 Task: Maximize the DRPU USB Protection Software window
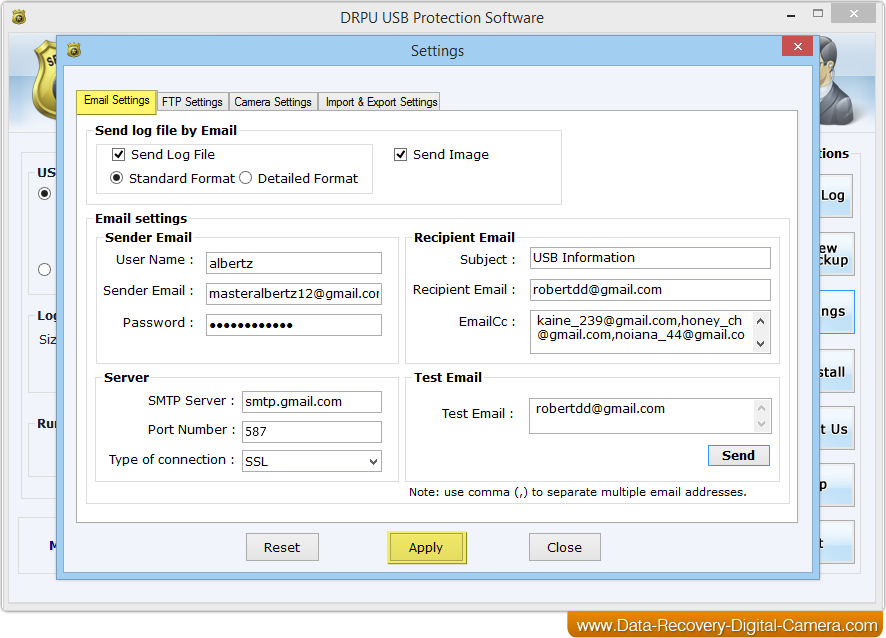click(818, 14)
